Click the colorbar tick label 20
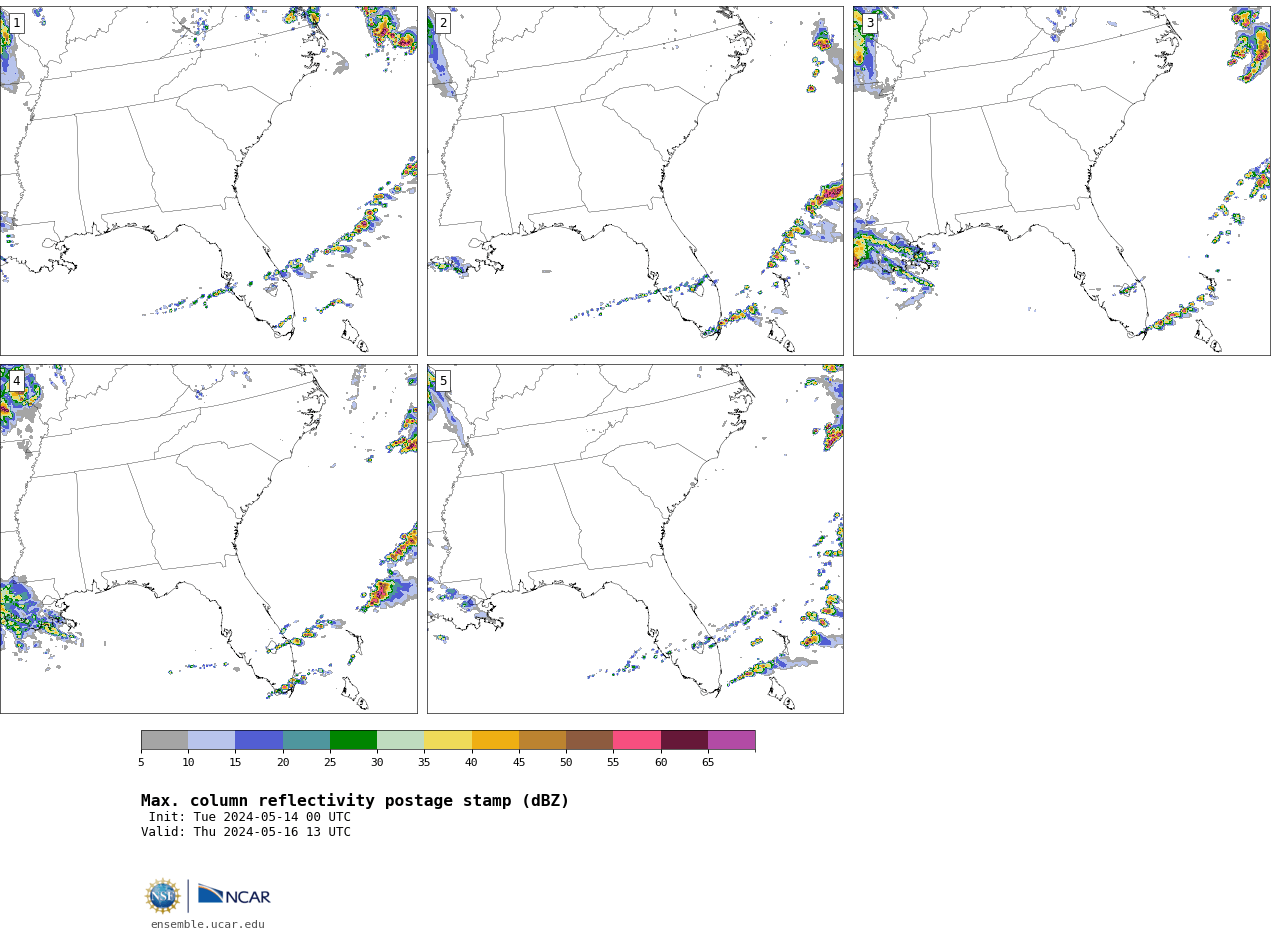This screenshot has width=1280, height=936. tap(283, 763)
